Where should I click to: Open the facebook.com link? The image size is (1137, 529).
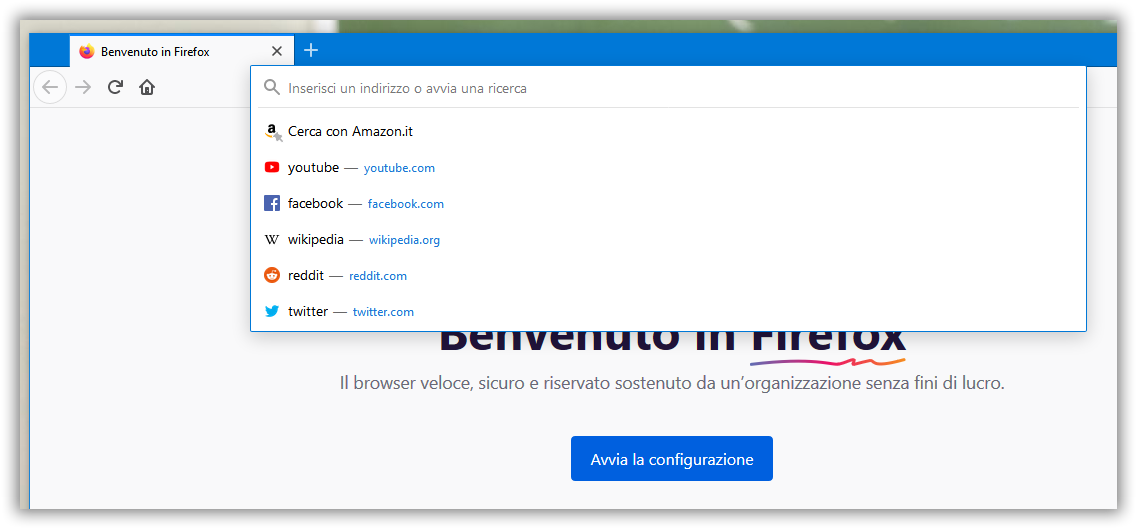pyautogui.click(x=405, y=204)
